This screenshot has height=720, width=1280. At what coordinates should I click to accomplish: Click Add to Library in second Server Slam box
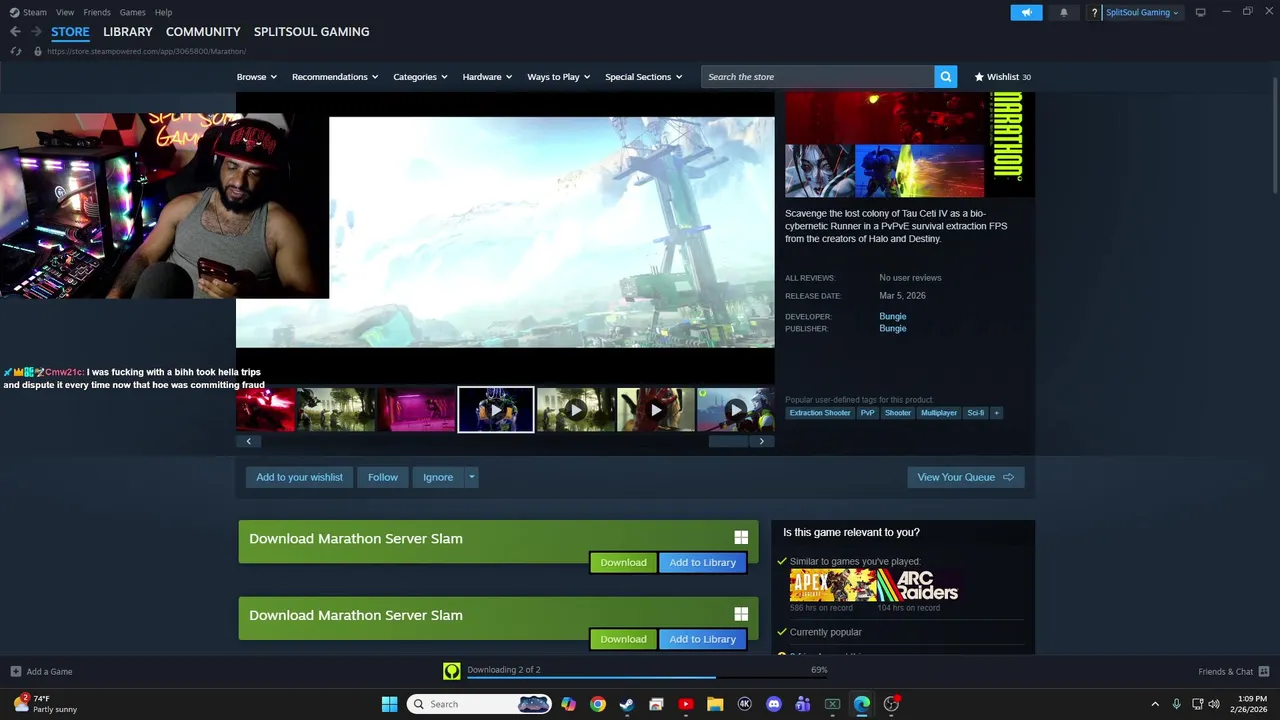(x=702, y=639)
